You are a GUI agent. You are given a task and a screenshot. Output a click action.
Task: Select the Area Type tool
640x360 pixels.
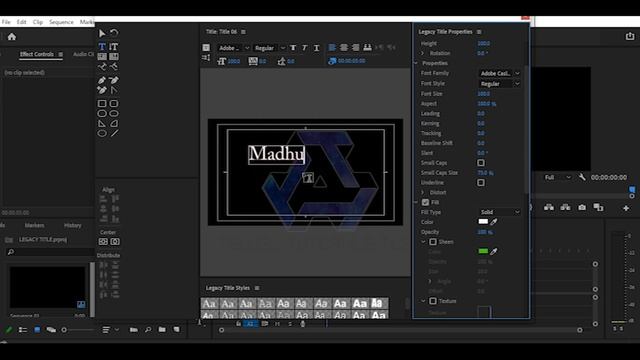(102, 57)
